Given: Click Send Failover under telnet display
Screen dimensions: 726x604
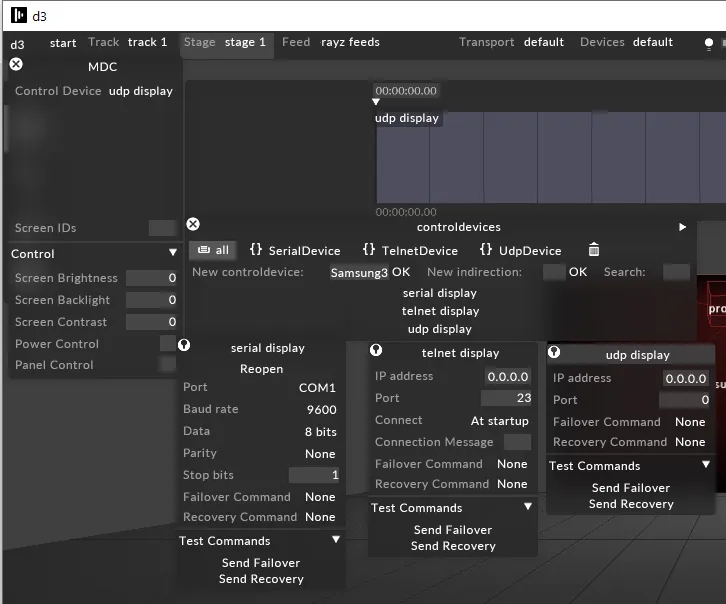Looking at the screenshot, I should tap(453, 530).
